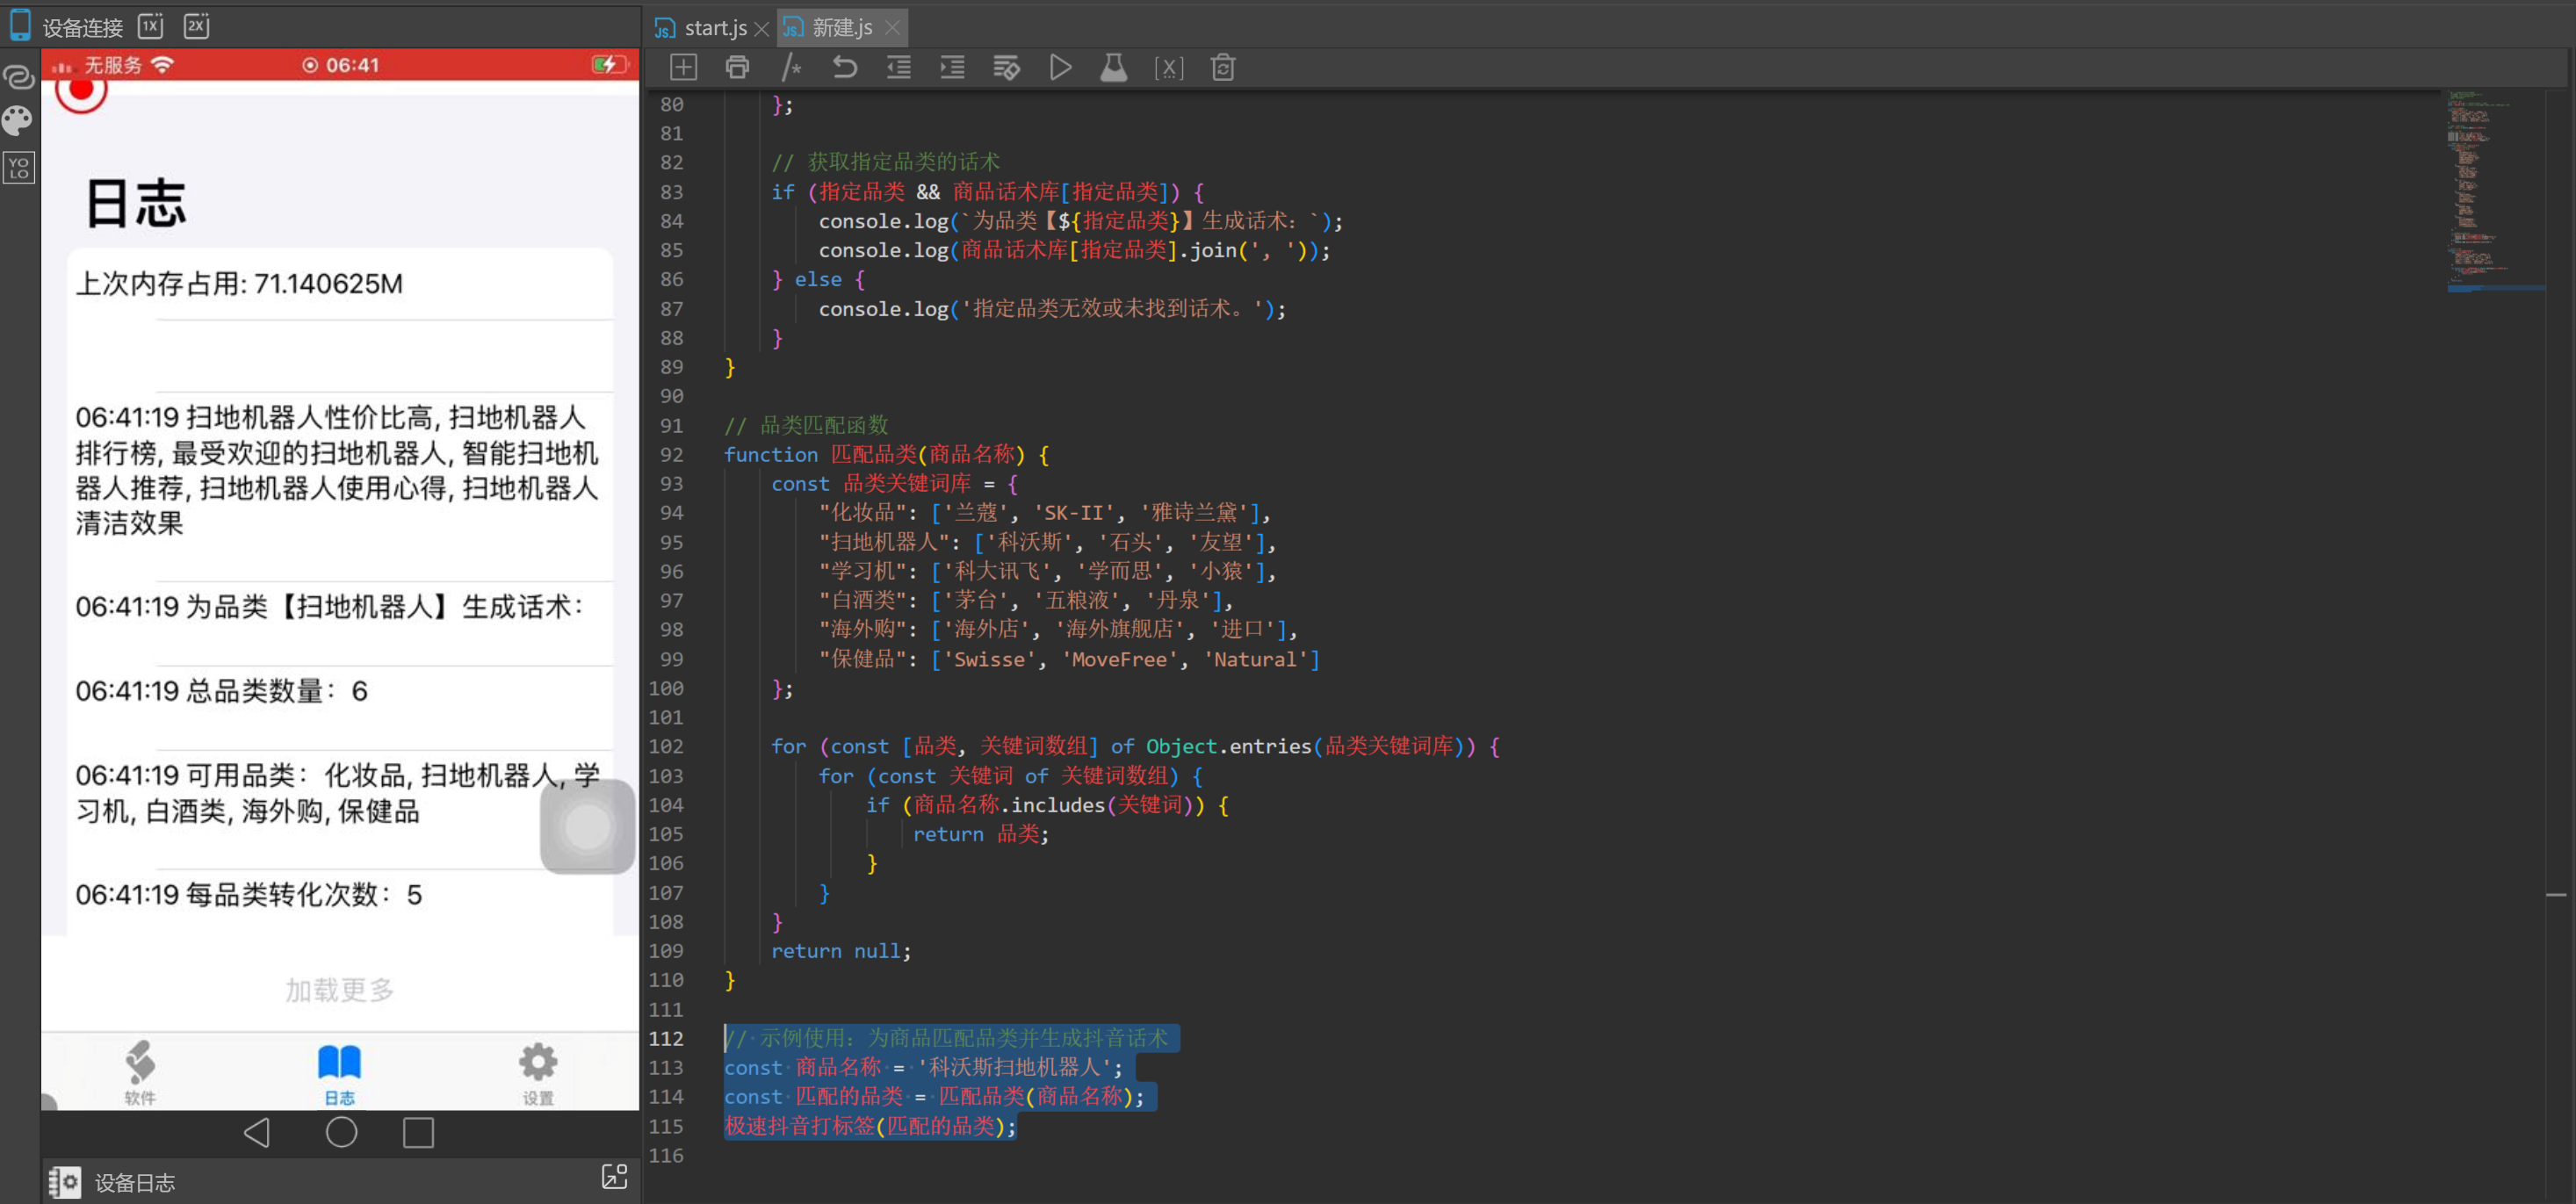Viewport: 2576px width, 1204px height.
Task: Tap the Android recent apps square button
Action: 418,1132
